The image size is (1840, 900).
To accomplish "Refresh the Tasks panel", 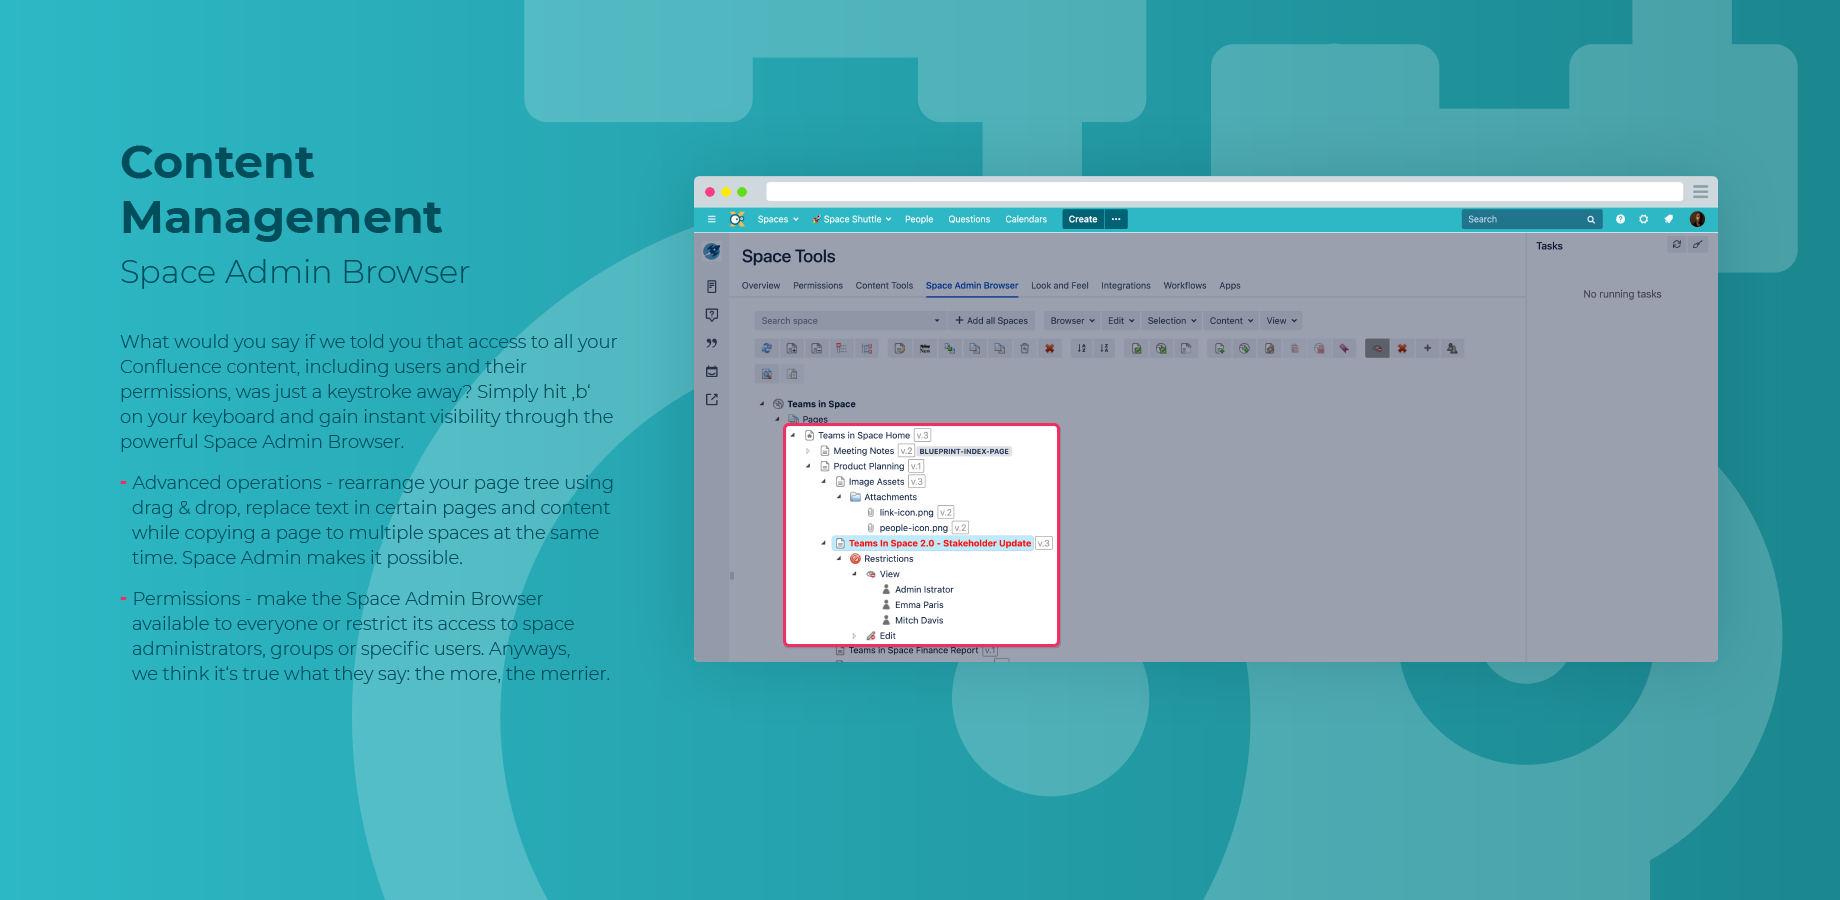I will [x=1677, y=244].
